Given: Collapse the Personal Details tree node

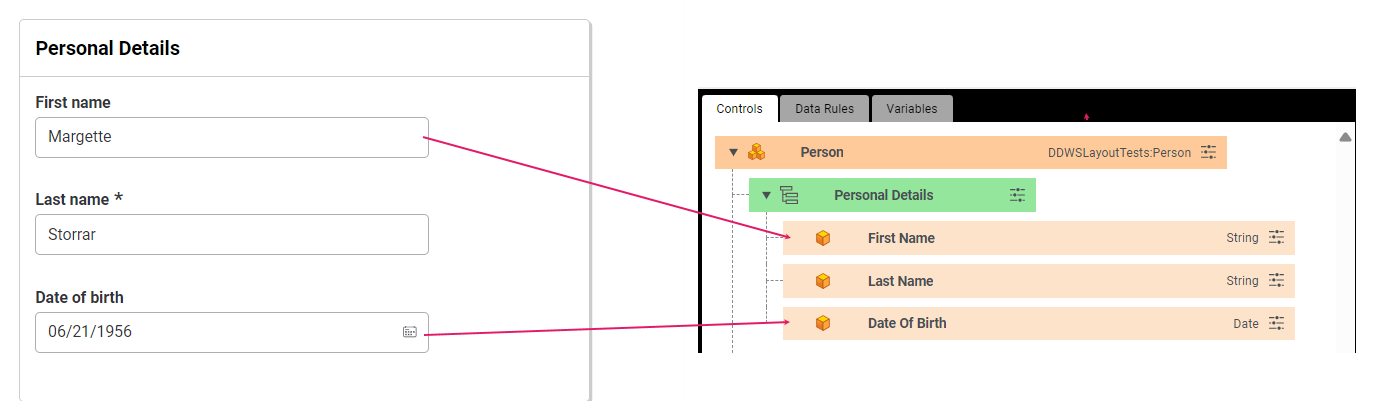Looking at the screenshot, I should click(767, 195).
